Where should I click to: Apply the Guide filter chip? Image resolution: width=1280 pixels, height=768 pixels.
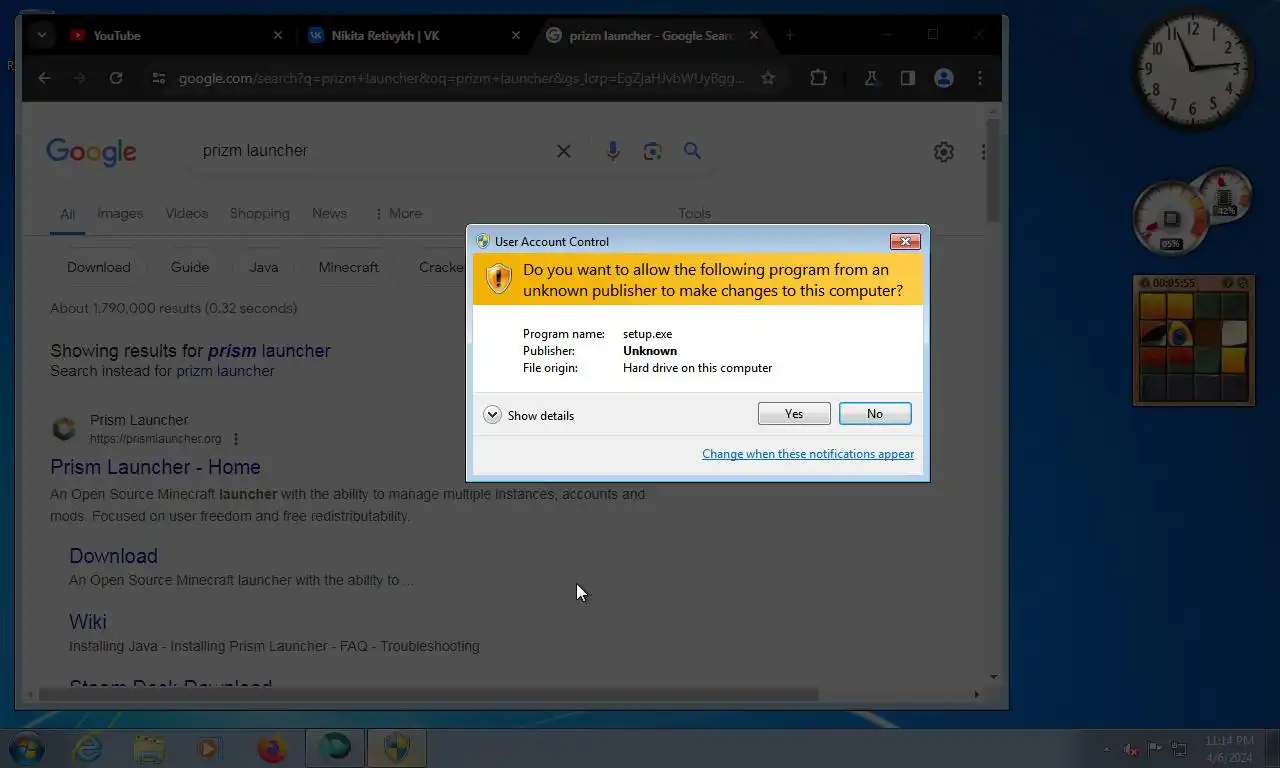click(190, 267)
